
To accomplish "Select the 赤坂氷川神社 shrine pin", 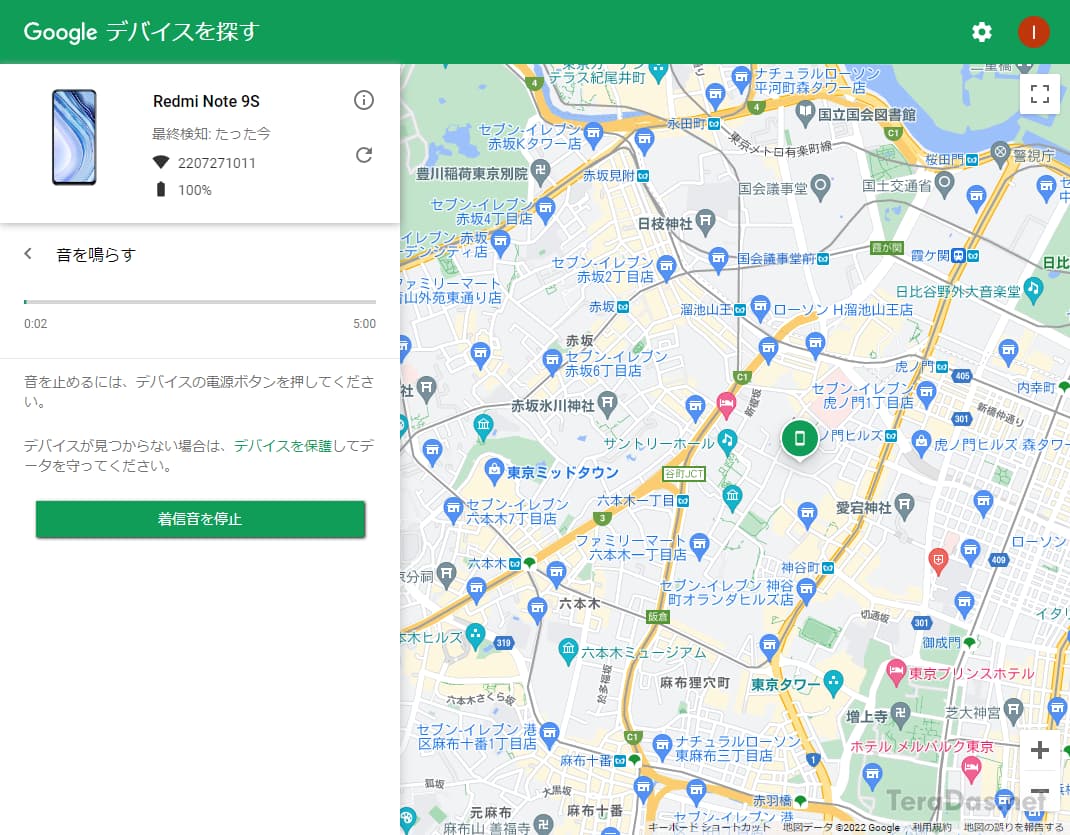I will (607, 404).
